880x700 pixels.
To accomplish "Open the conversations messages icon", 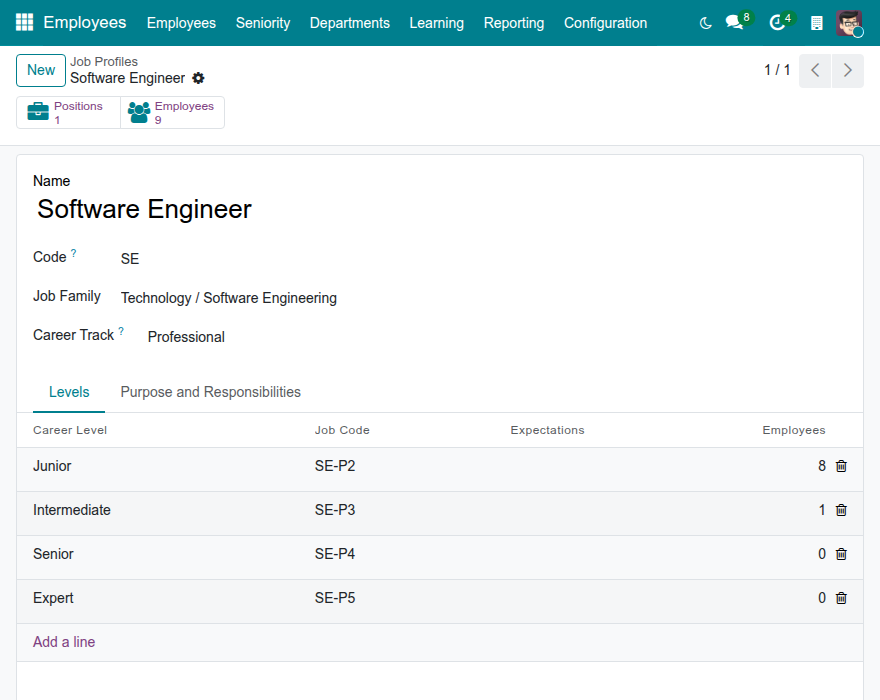I will tap(735, 22).
